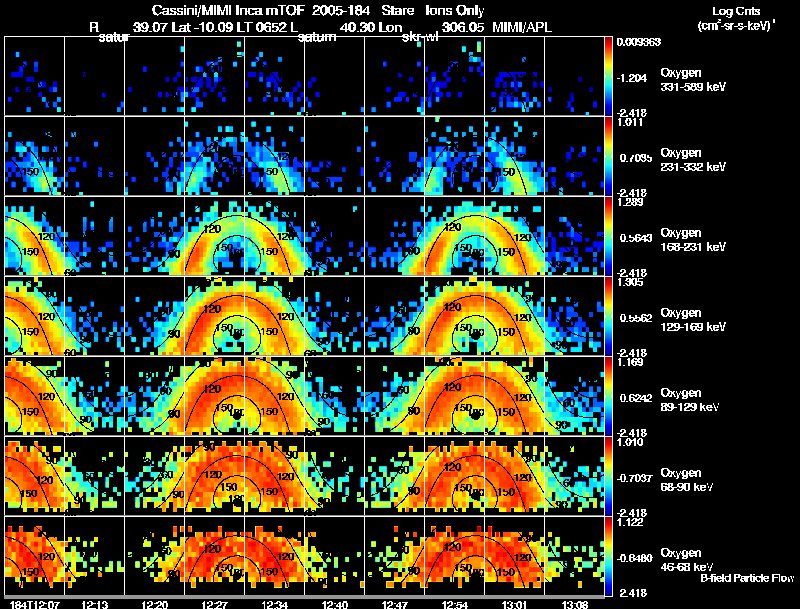
Task: Click the 'Stare' word in the title
Action: (x=397, y=10)
